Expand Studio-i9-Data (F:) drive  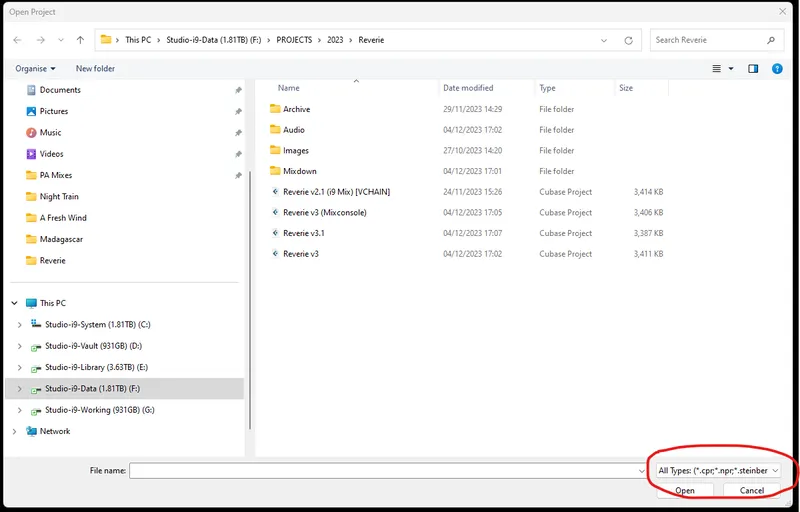[19, 389]
